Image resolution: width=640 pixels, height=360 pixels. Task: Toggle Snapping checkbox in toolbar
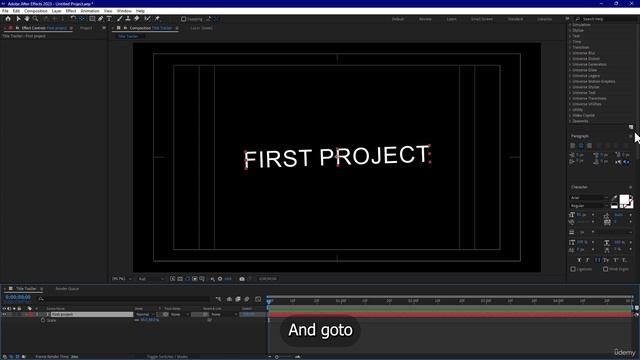click(x=184, y=19)
